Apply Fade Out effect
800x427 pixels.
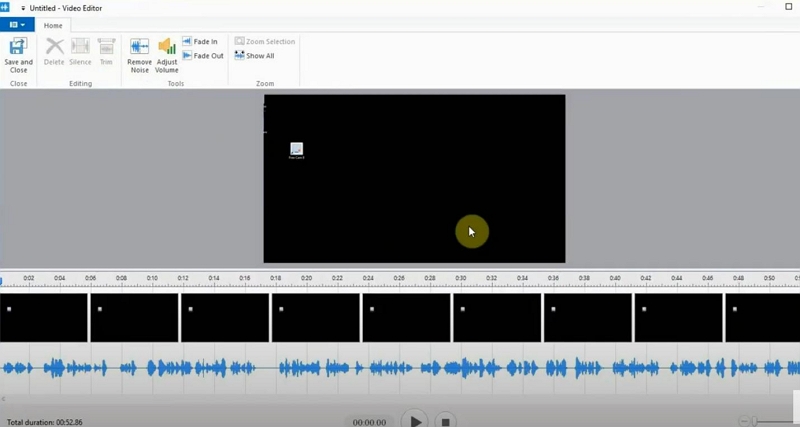click(203, 56)
